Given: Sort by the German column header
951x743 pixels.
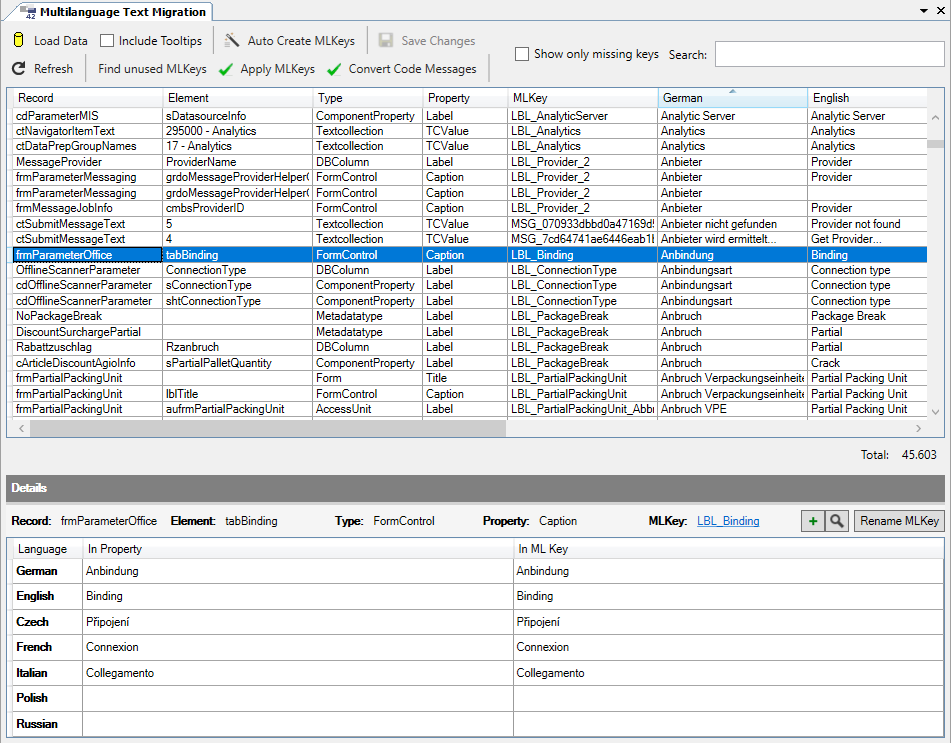Looking at the screenshot, I should 732,98.
